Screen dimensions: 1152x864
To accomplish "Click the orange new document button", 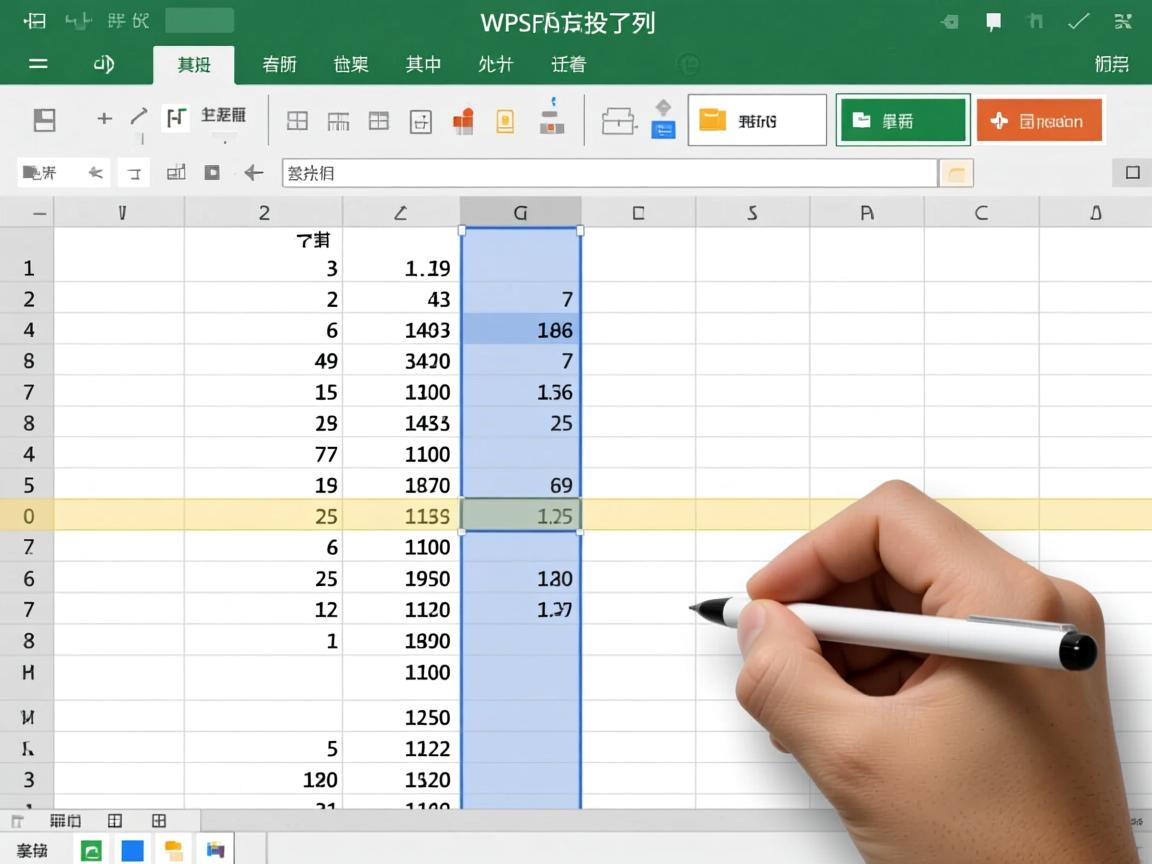I will pyautogui.click(x=1039, y=120).
